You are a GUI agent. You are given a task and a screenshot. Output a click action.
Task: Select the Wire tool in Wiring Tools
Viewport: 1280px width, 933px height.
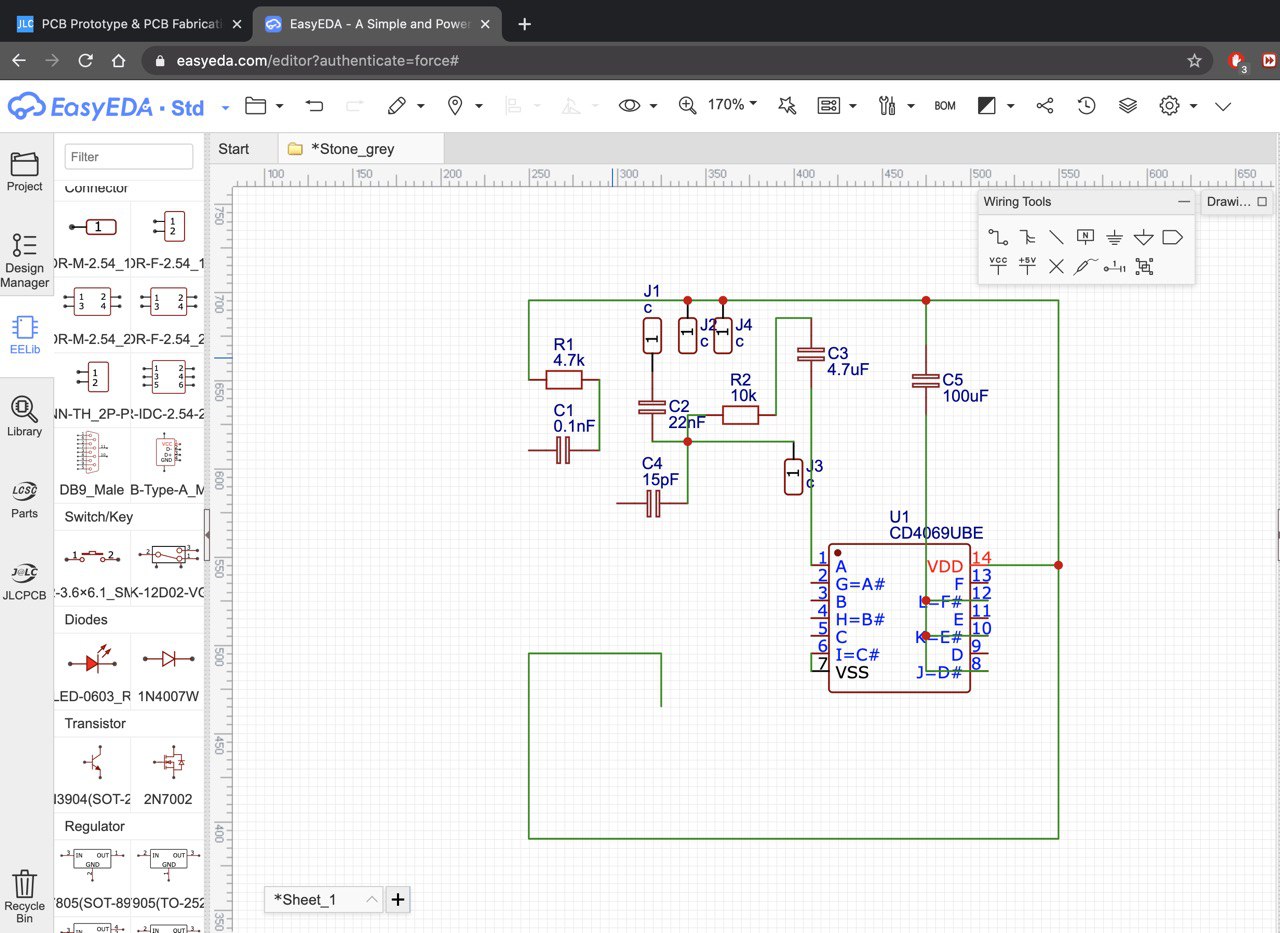[x=998, y=237]
